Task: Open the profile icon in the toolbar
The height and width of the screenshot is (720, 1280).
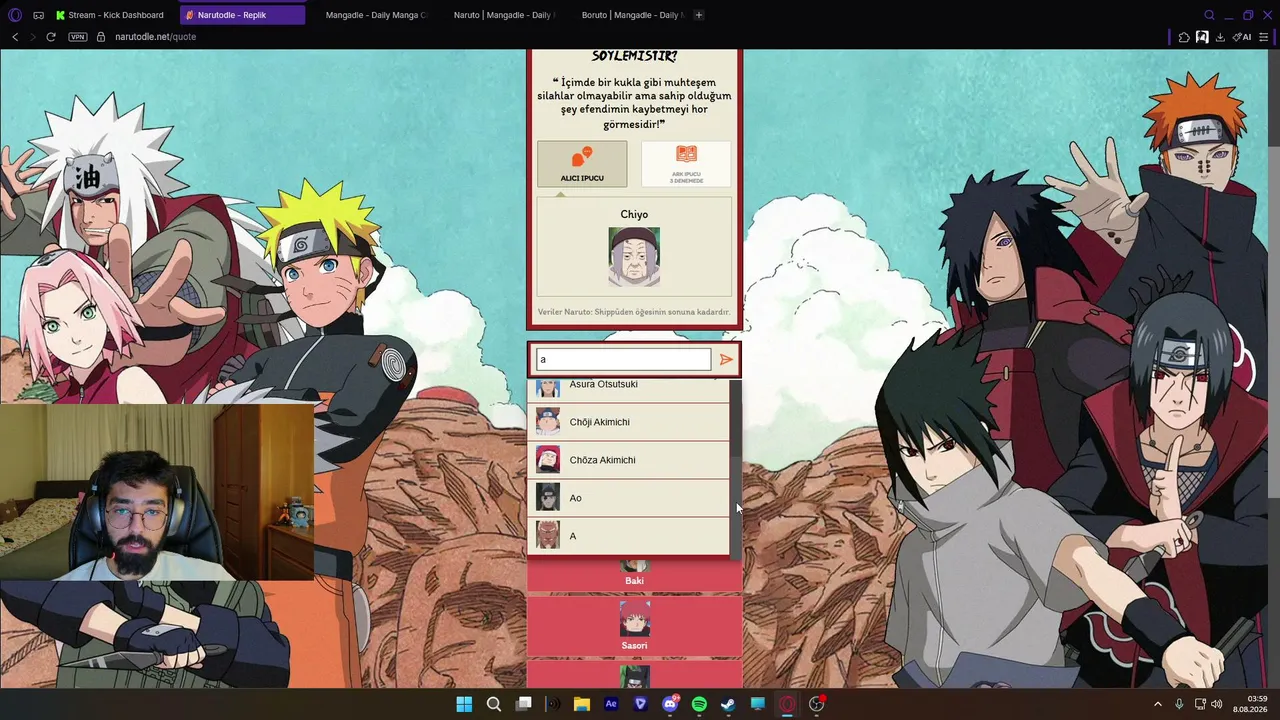Action: click(1202, 37)
